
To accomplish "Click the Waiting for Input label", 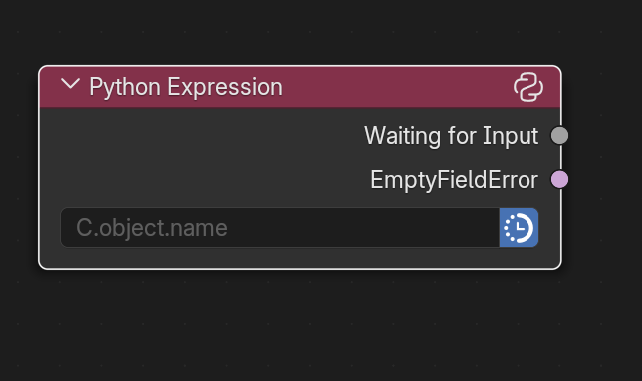I will pos(451,135).
